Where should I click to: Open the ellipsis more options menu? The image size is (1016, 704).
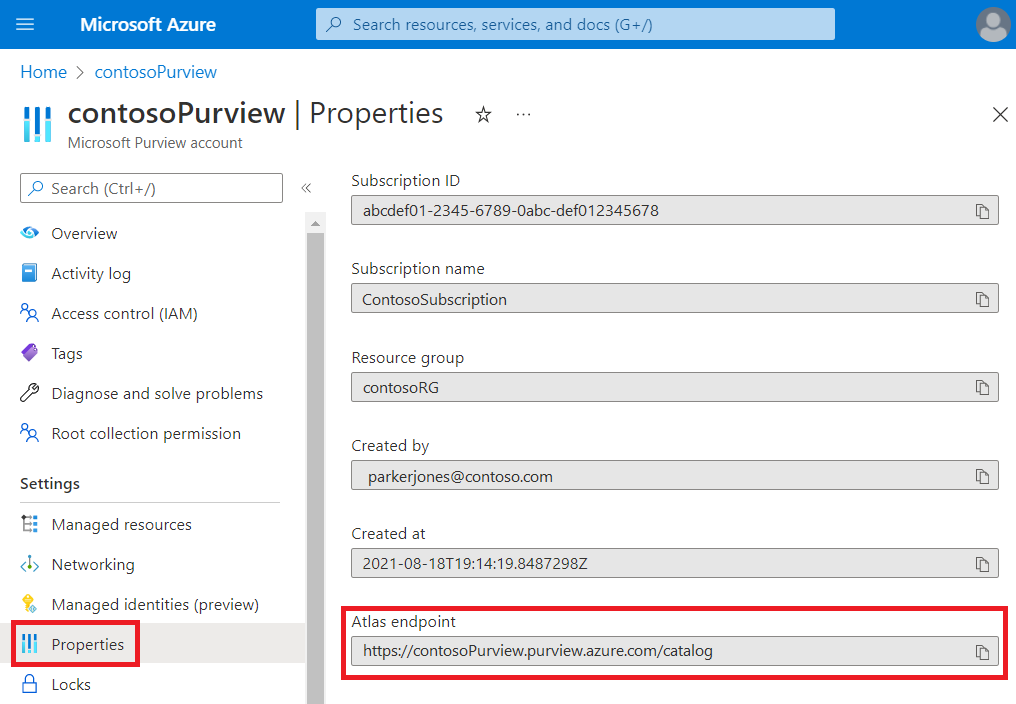click(523, 115)
